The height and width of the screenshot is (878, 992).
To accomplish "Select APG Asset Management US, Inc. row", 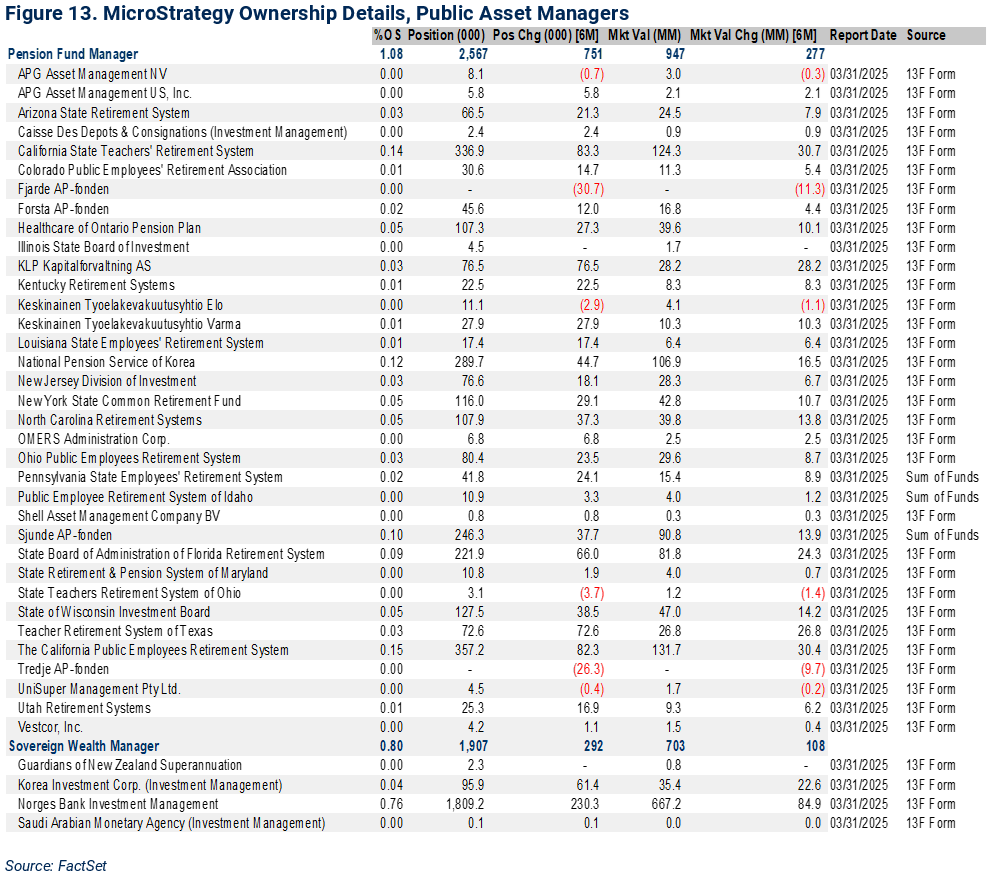I will 104,94.
